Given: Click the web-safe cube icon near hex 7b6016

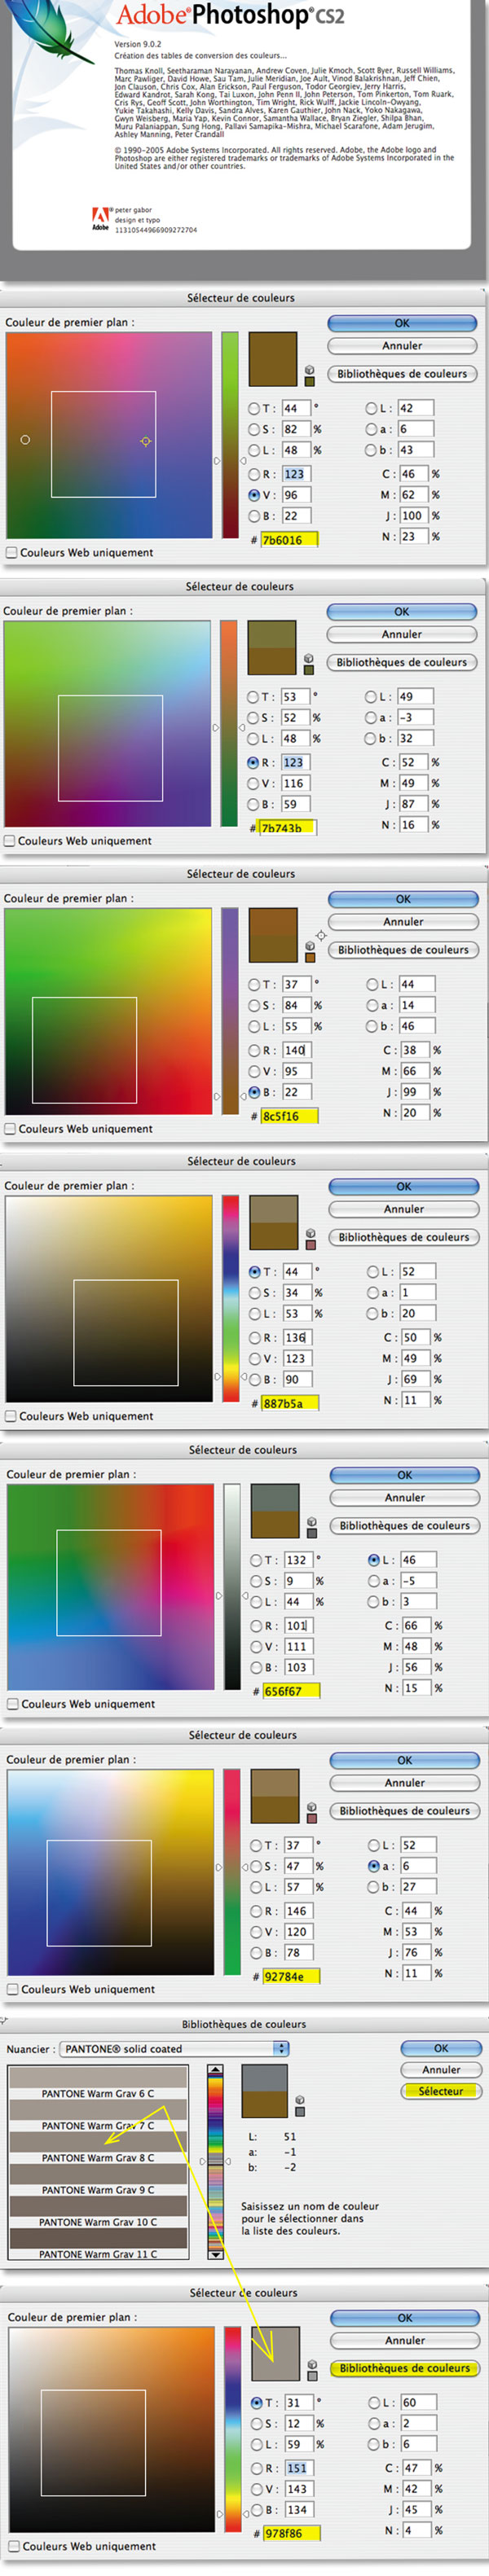Looking at the screenshot, I should click(x=309, y=370).
